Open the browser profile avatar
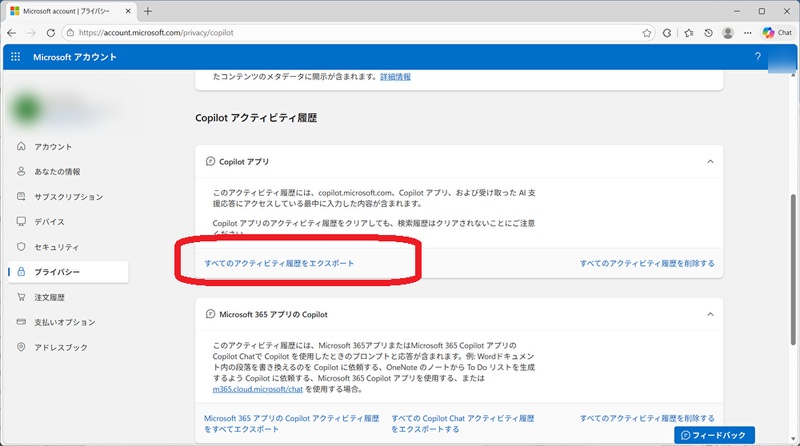This screenshot has width=800, height=446. click(728, 33)
